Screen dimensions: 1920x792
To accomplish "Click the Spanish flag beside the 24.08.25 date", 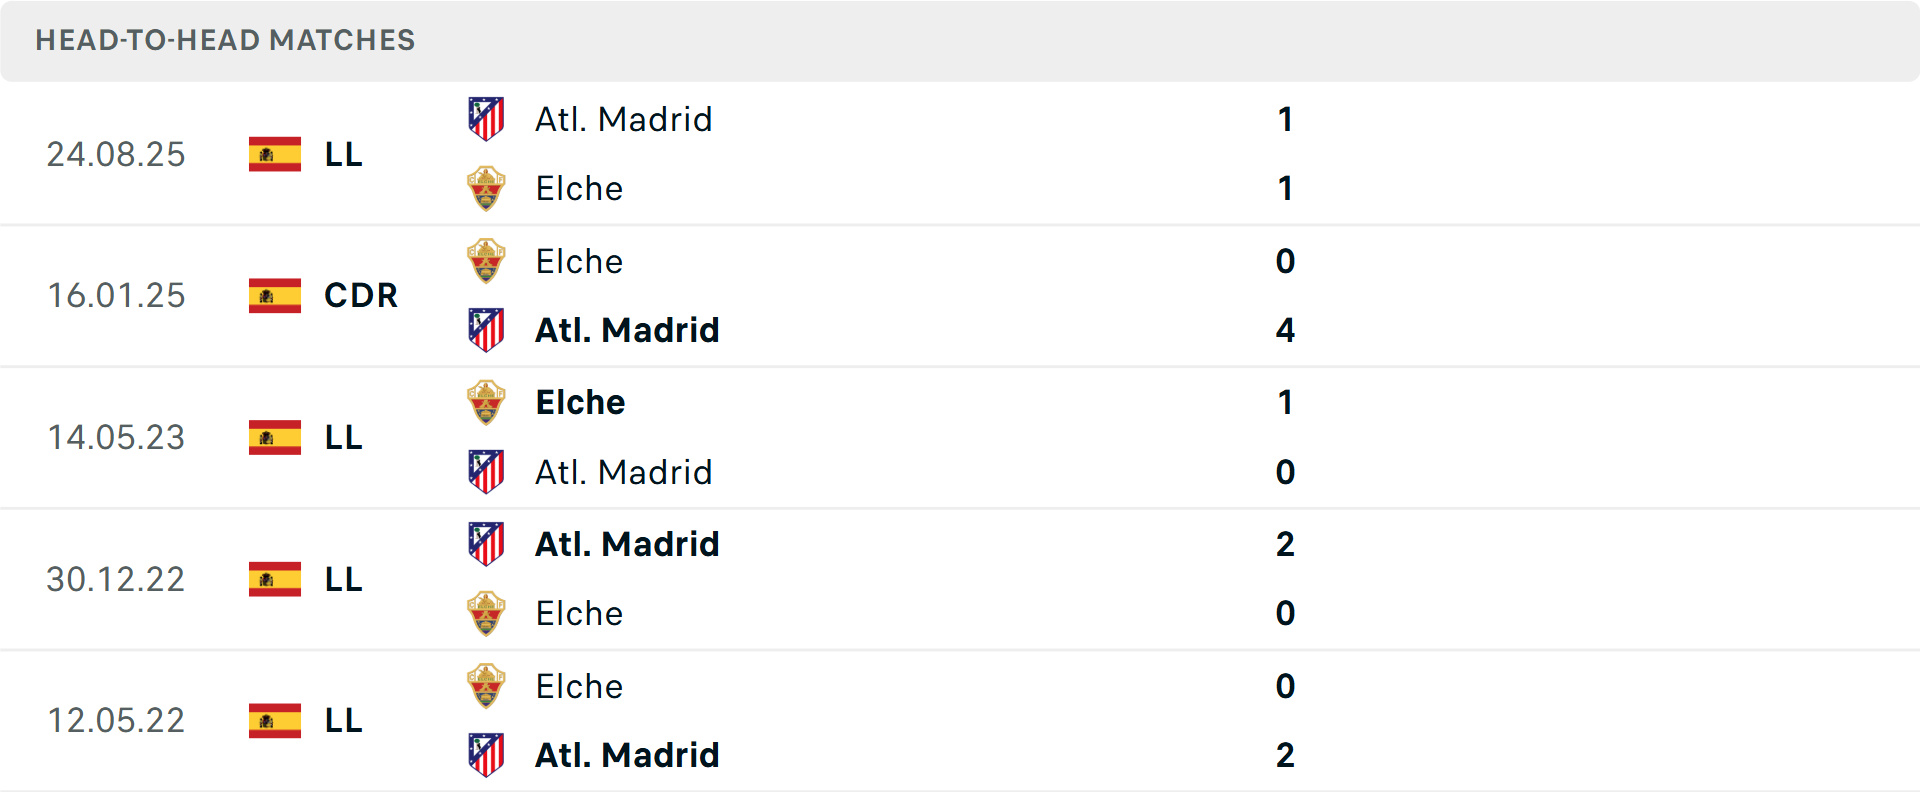I will point(275,154).
